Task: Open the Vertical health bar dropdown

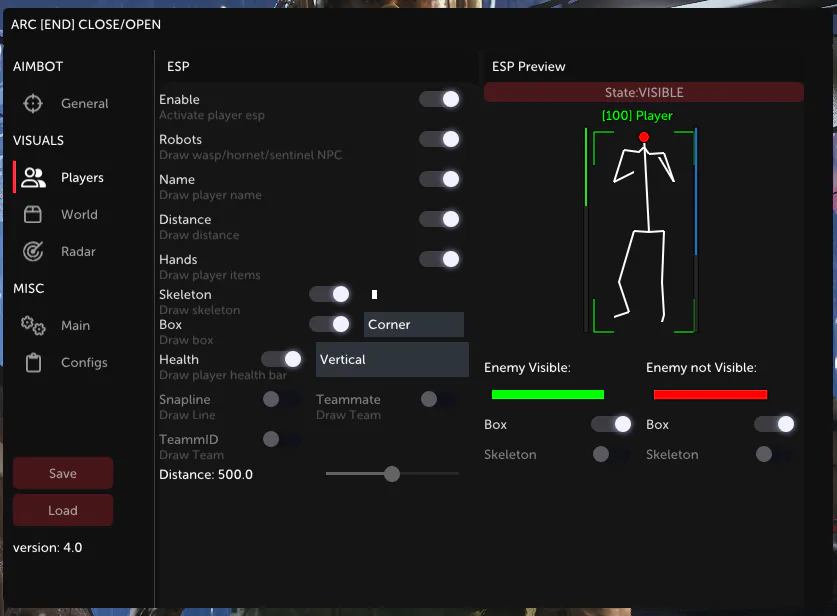Action: pos(391,358)
